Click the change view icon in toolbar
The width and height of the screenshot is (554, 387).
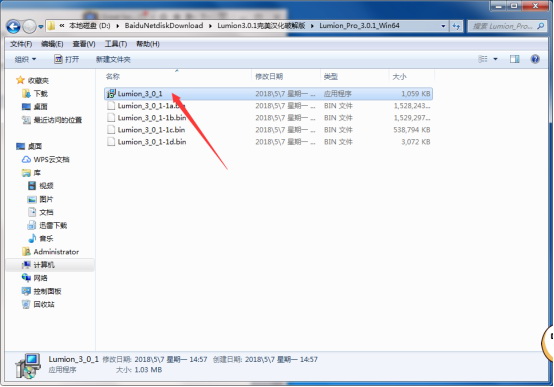483,59
